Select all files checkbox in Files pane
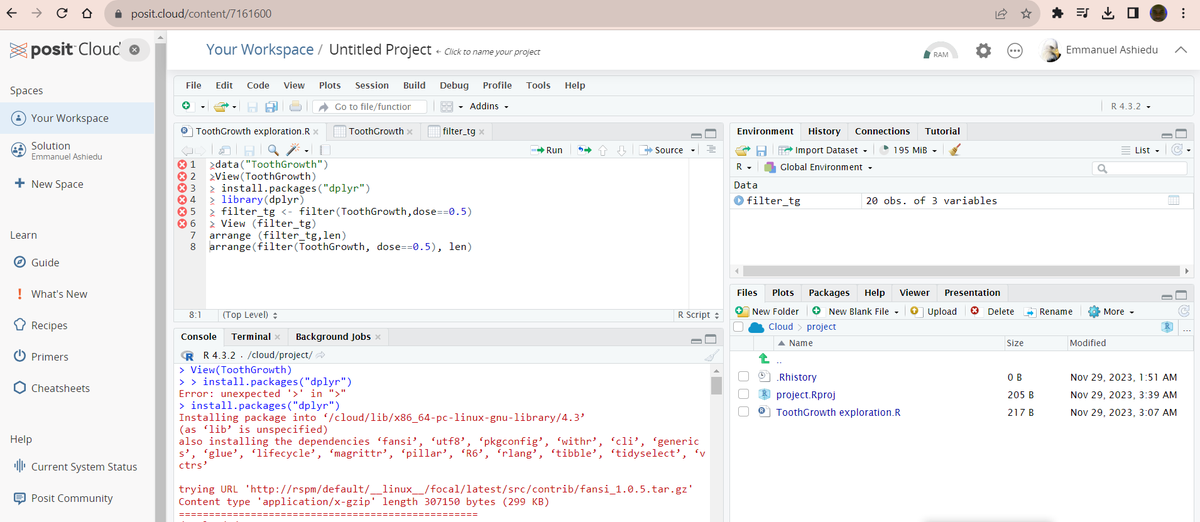This screenshot has width=1200, height=522. [x=739, y=326]
